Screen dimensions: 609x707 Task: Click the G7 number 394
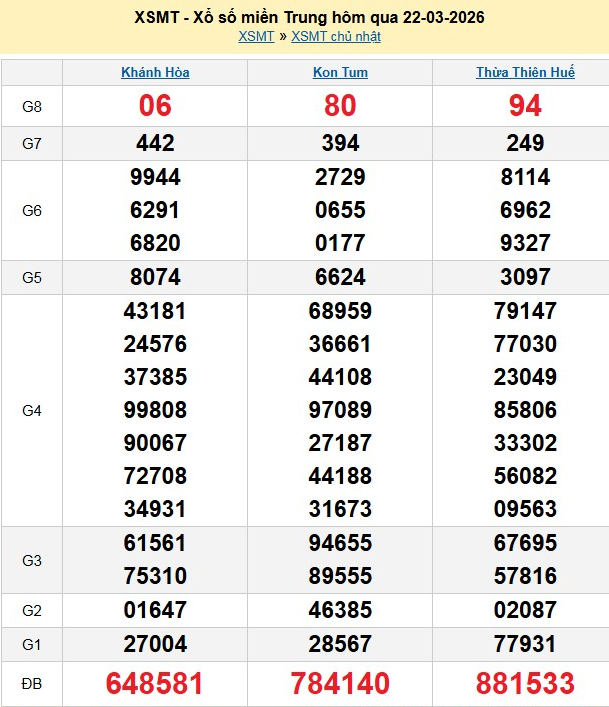tap(340, 143)
